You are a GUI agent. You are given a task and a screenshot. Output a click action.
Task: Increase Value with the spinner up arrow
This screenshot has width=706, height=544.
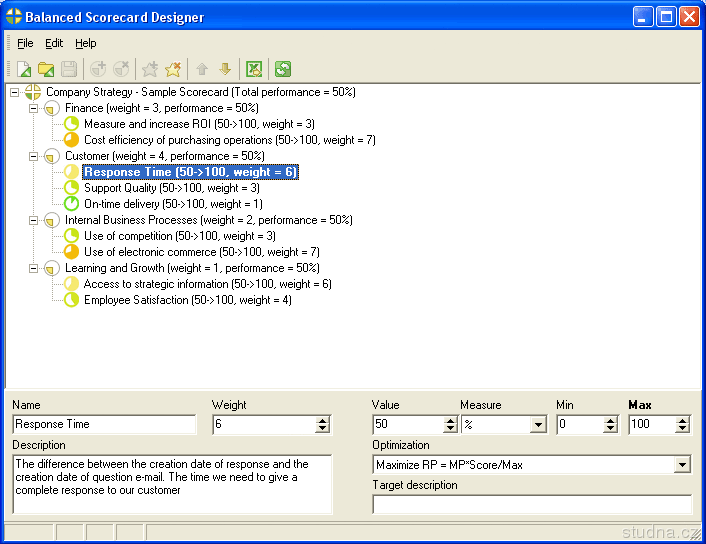tap(450, 421)
